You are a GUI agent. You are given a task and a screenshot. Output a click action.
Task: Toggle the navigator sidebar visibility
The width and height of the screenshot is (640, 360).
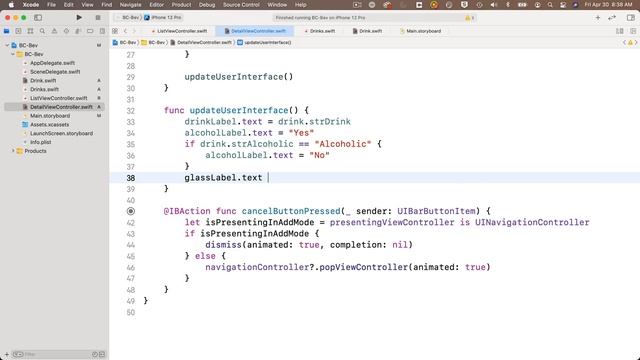(38, 18)
